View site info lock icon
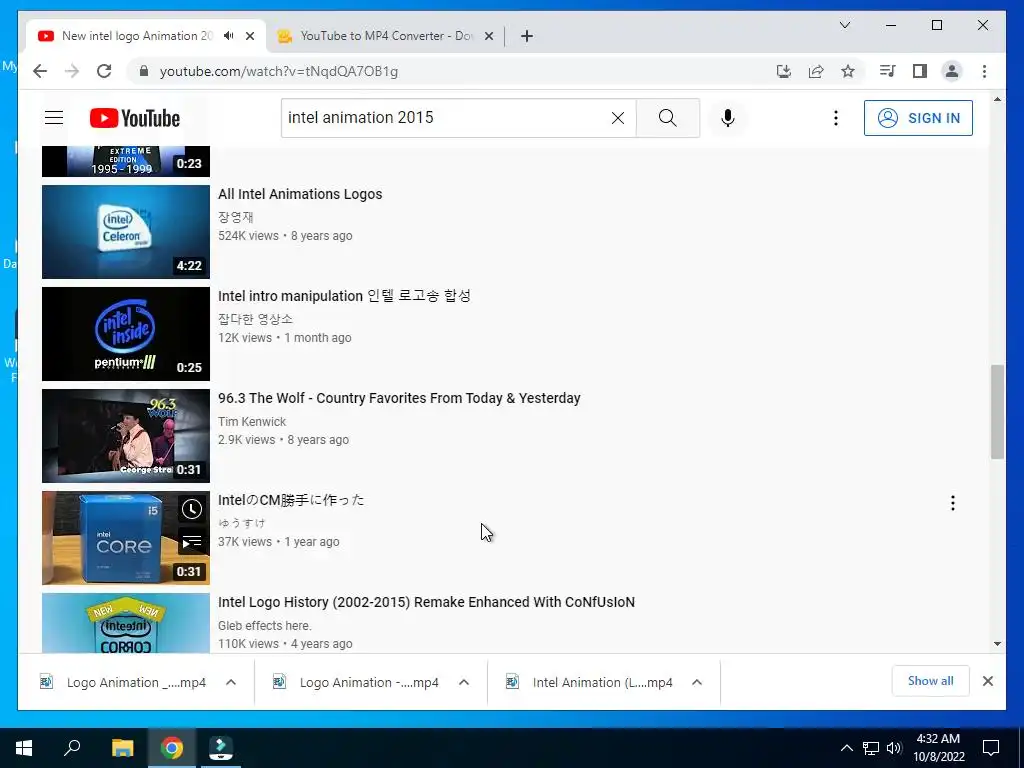1024x768 pixels. 144,71
